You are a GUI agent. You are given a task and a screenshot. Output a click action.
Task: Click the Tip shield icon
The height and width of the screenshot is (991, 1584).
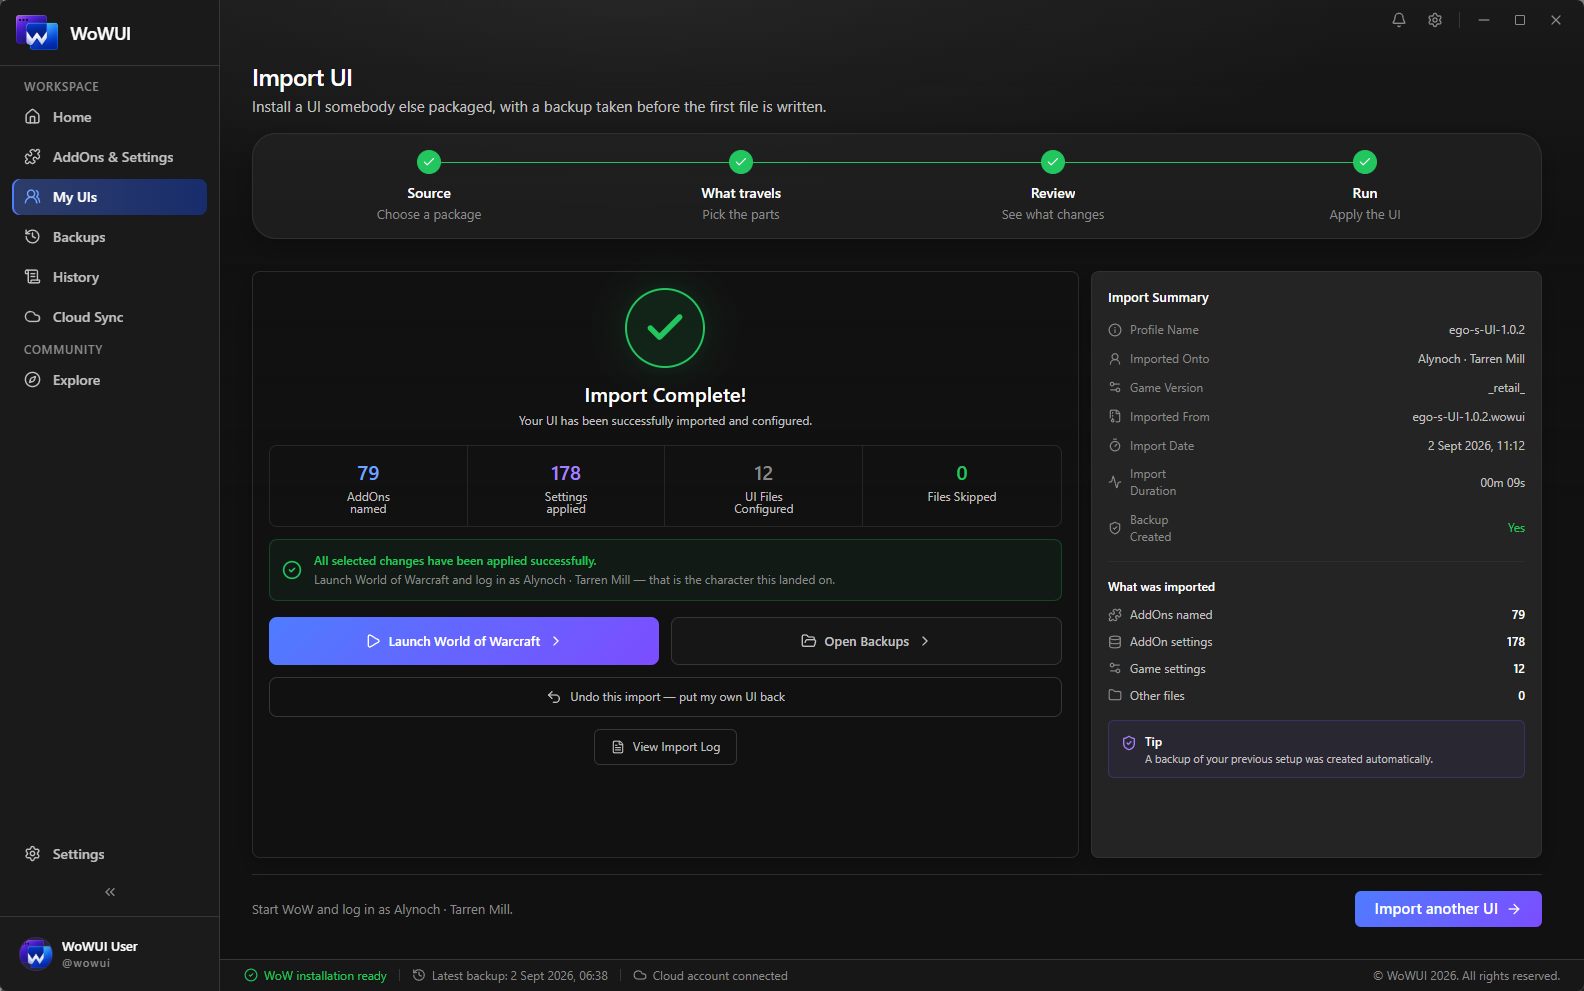click(x=1129, y=743)
